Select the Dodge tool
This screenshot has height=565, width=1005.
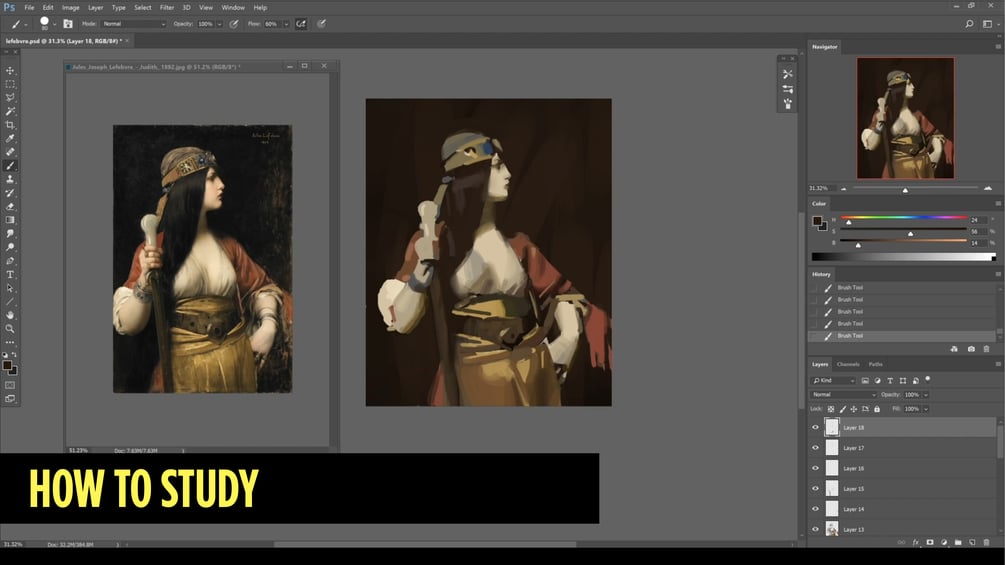[10, 247]
